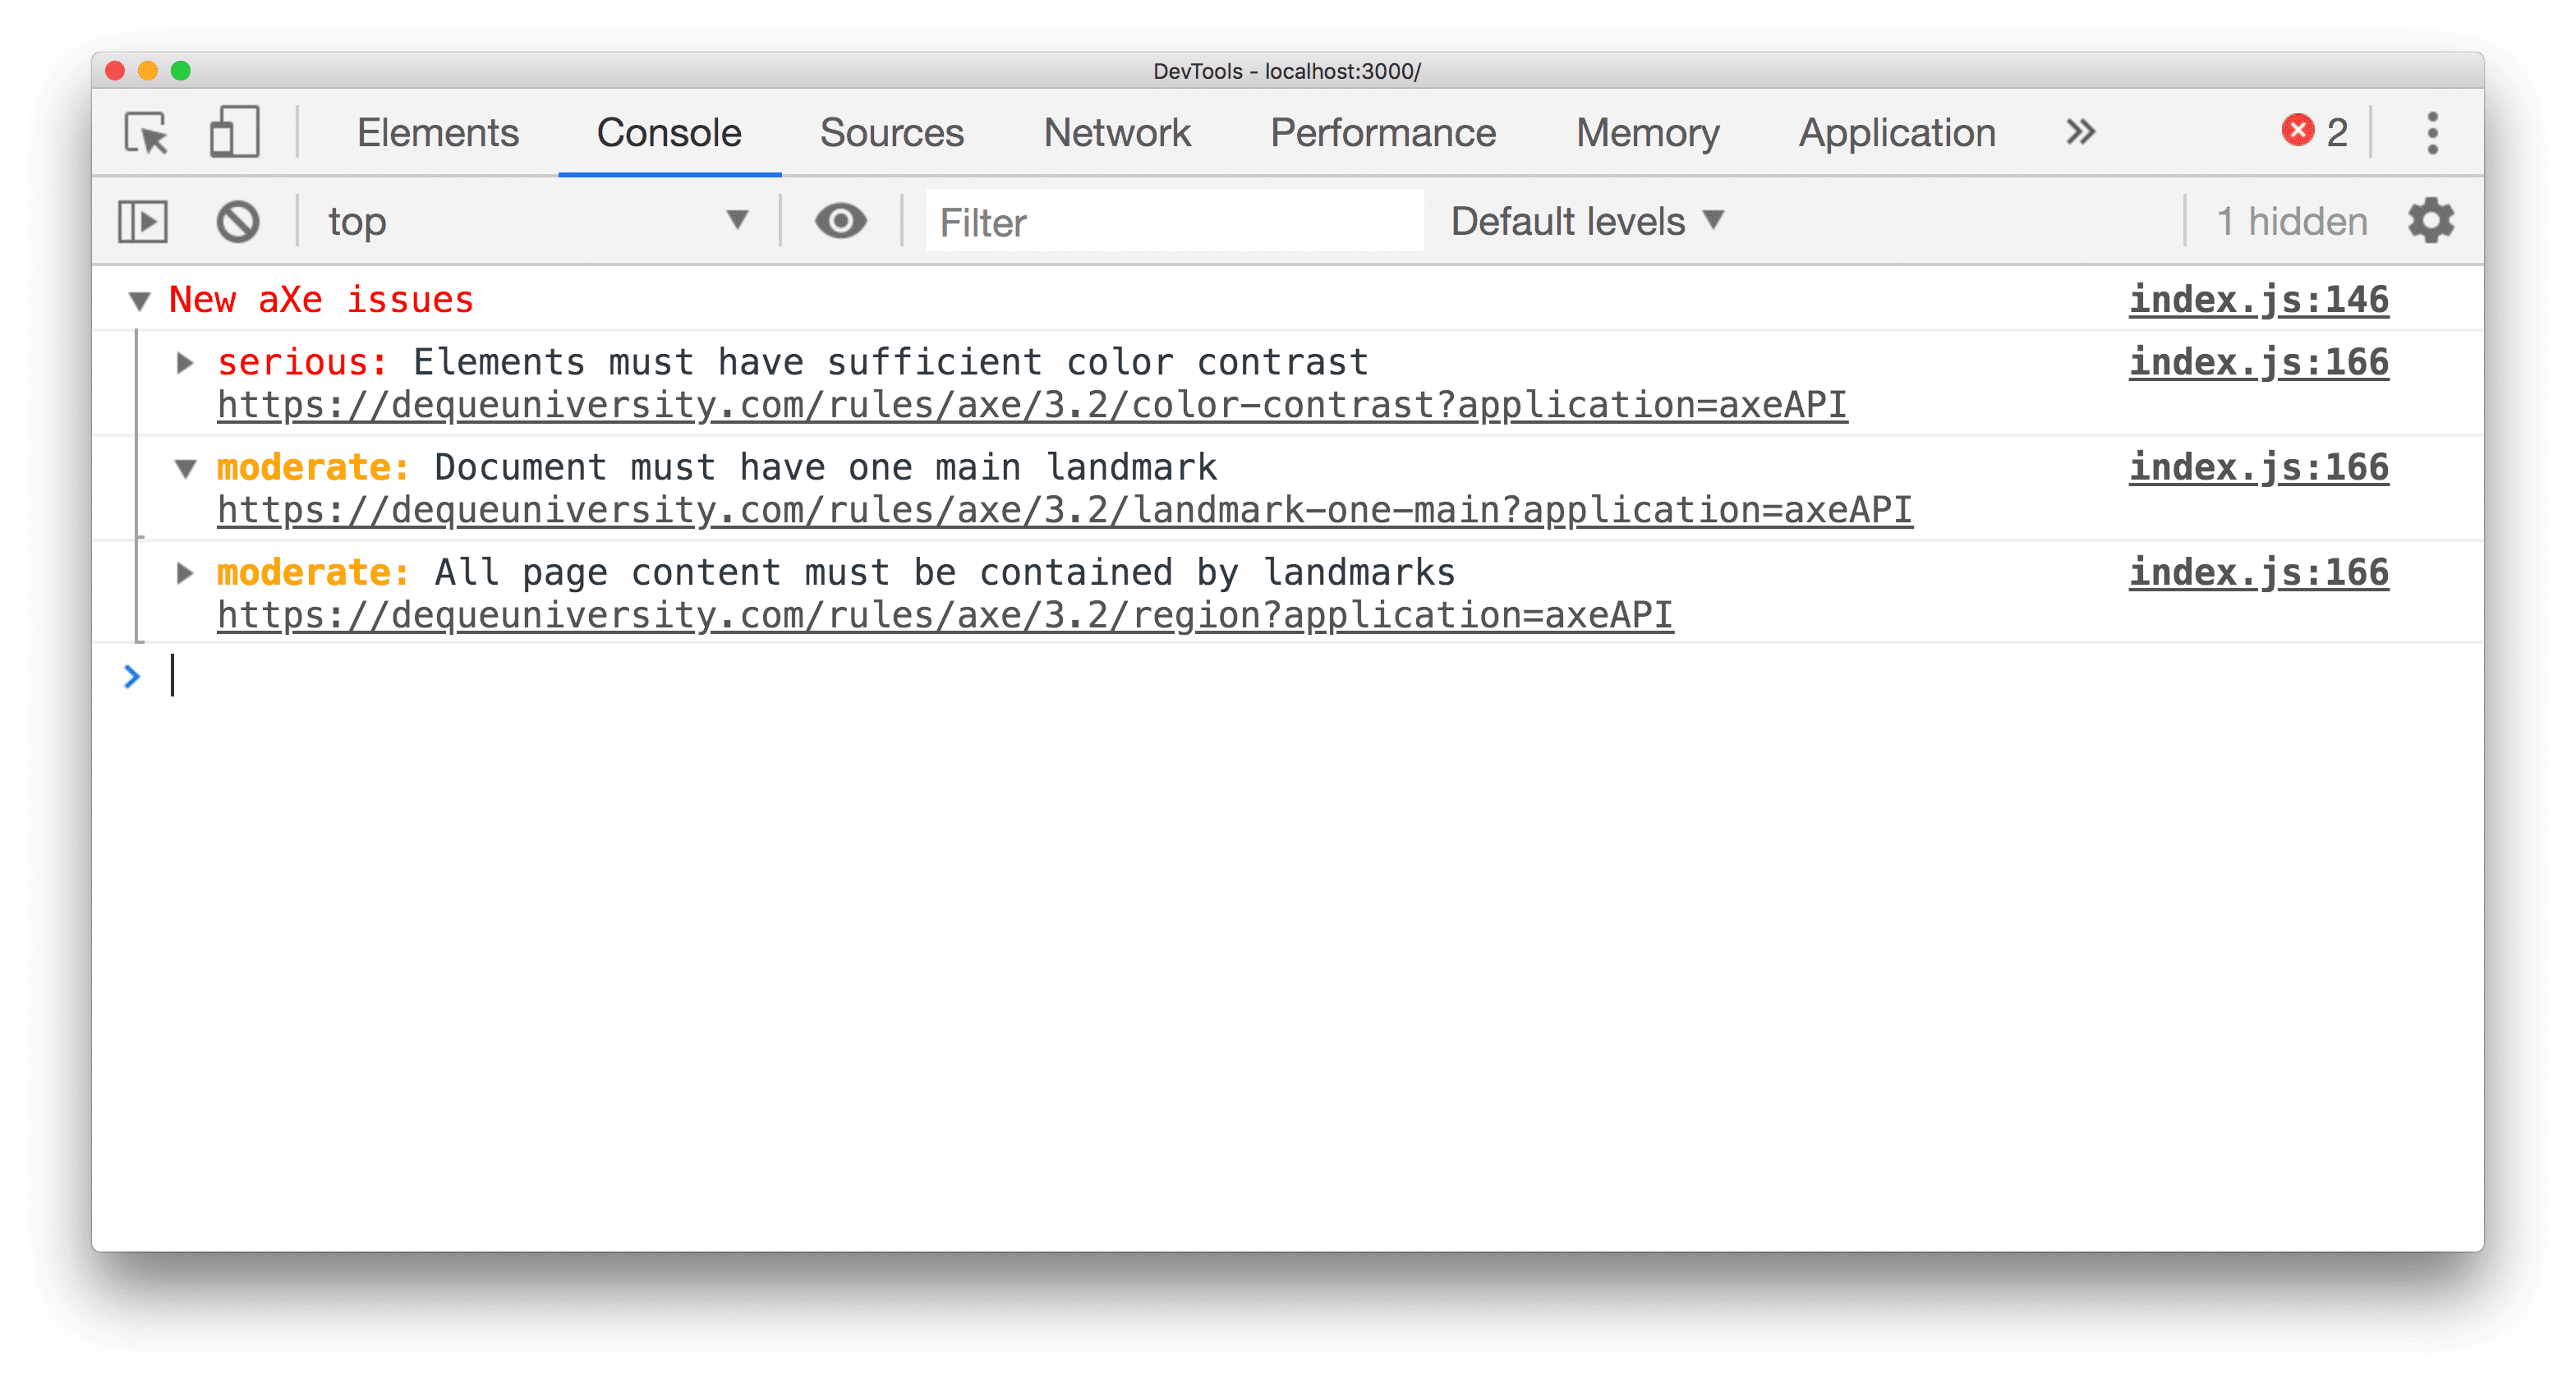Click the Clear console icon
Image resolution: width=2576 pixels, height=1383 pixels.
[x=238, y=220]
